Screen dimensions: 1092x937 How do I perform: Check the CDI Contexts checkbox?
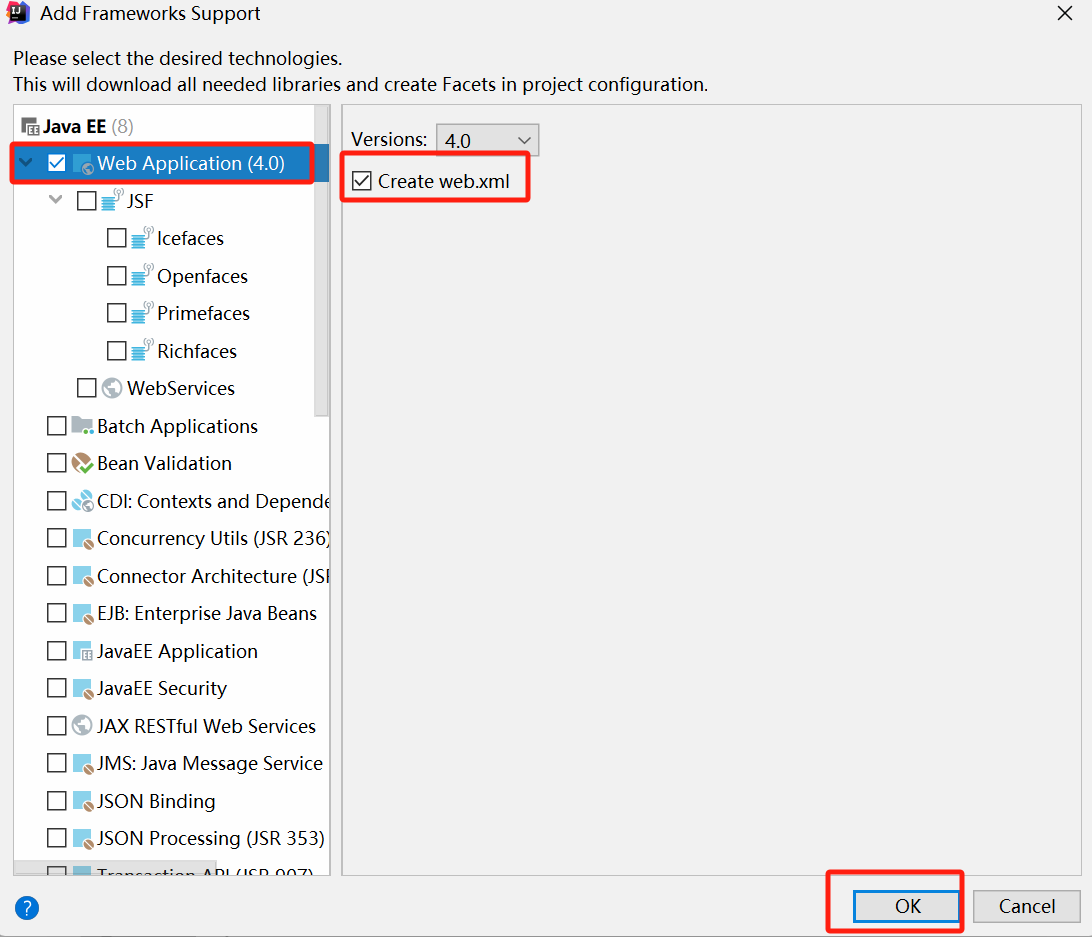(x=56, y=501)
